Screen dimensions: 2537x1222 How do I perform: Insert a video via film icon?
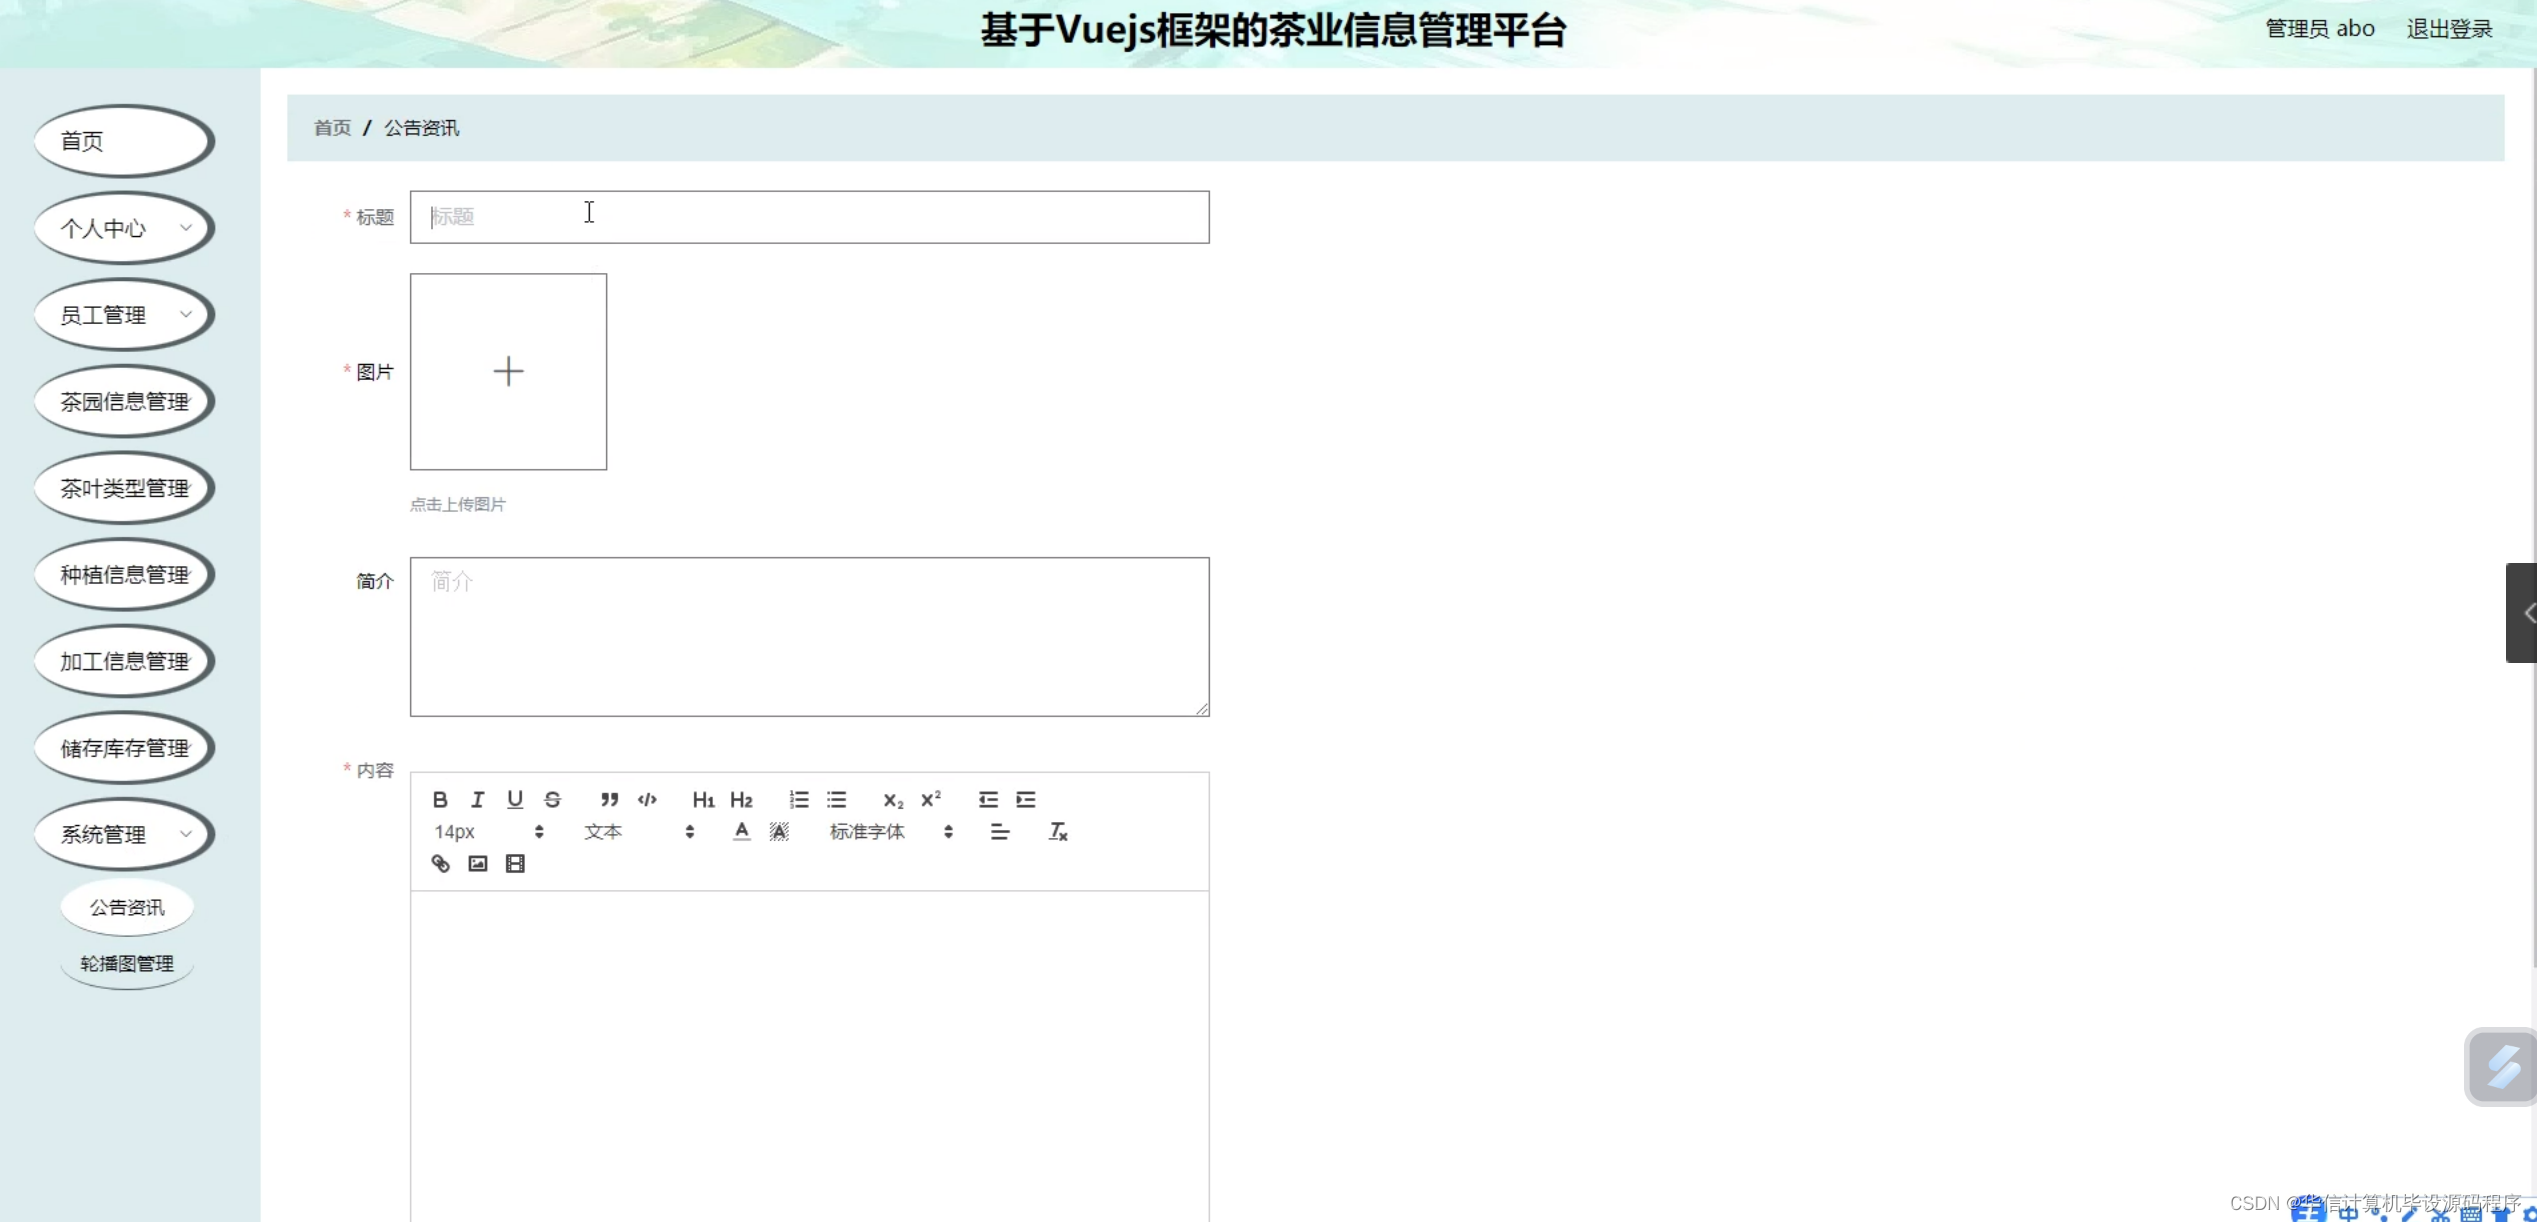tap(515, 863)
